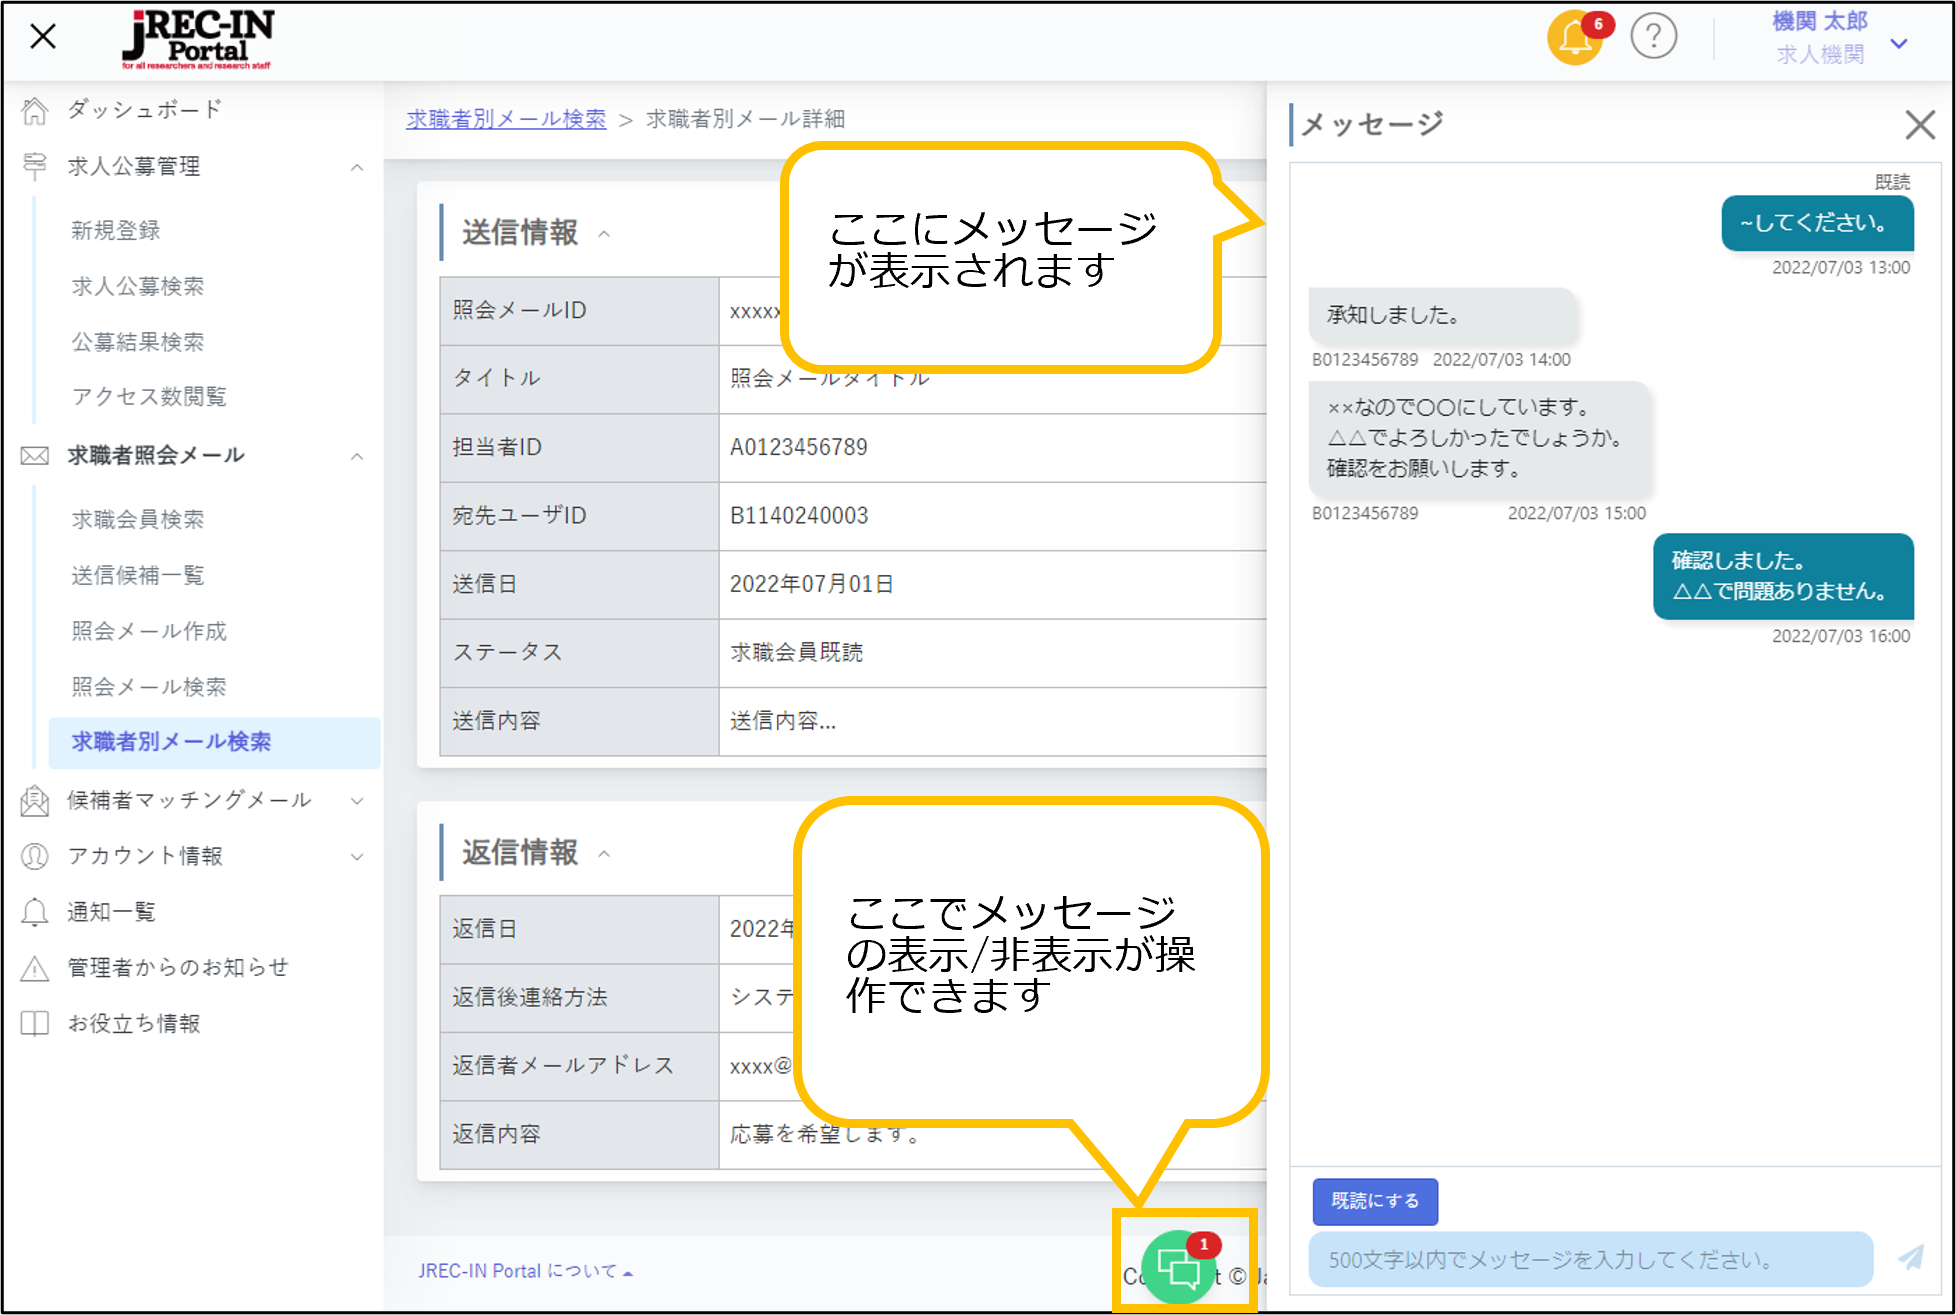This screenshot has height=1315, width=1956.
Task: Click the 既読にする button
Action: pos(1375,1201)
